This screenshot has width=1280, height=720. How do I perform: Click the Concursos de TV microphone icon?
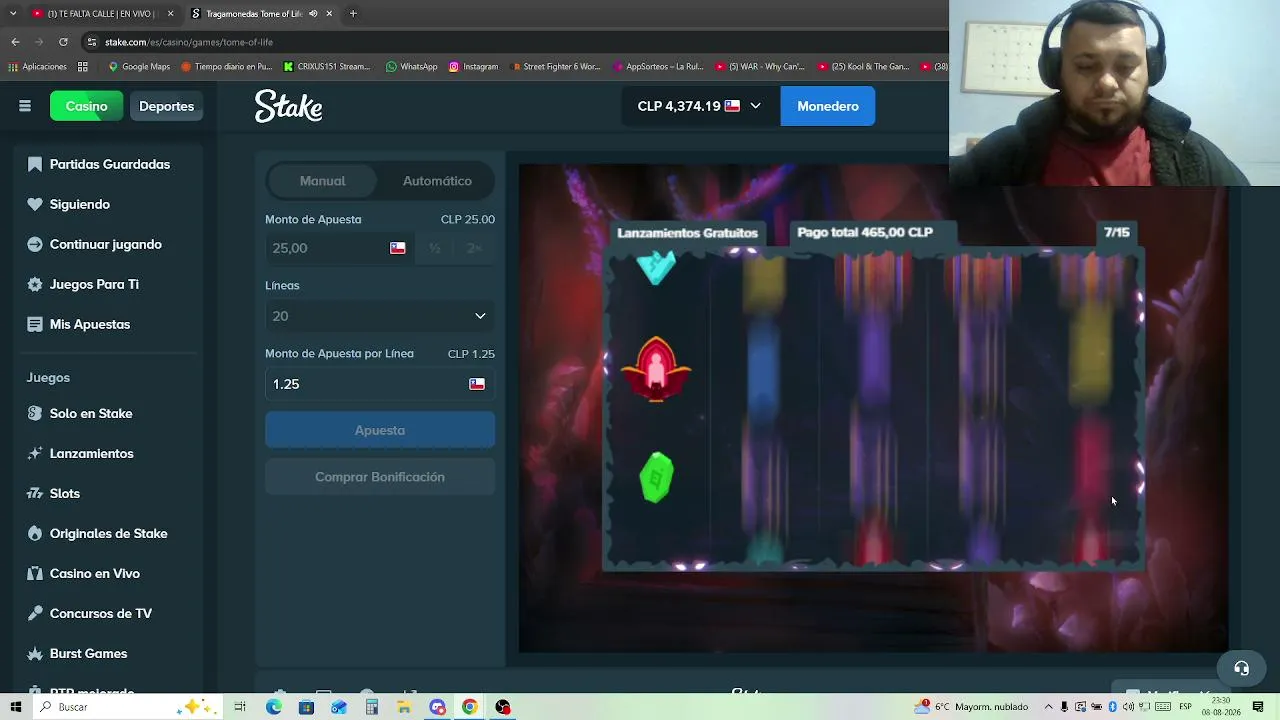click(35, 613)
